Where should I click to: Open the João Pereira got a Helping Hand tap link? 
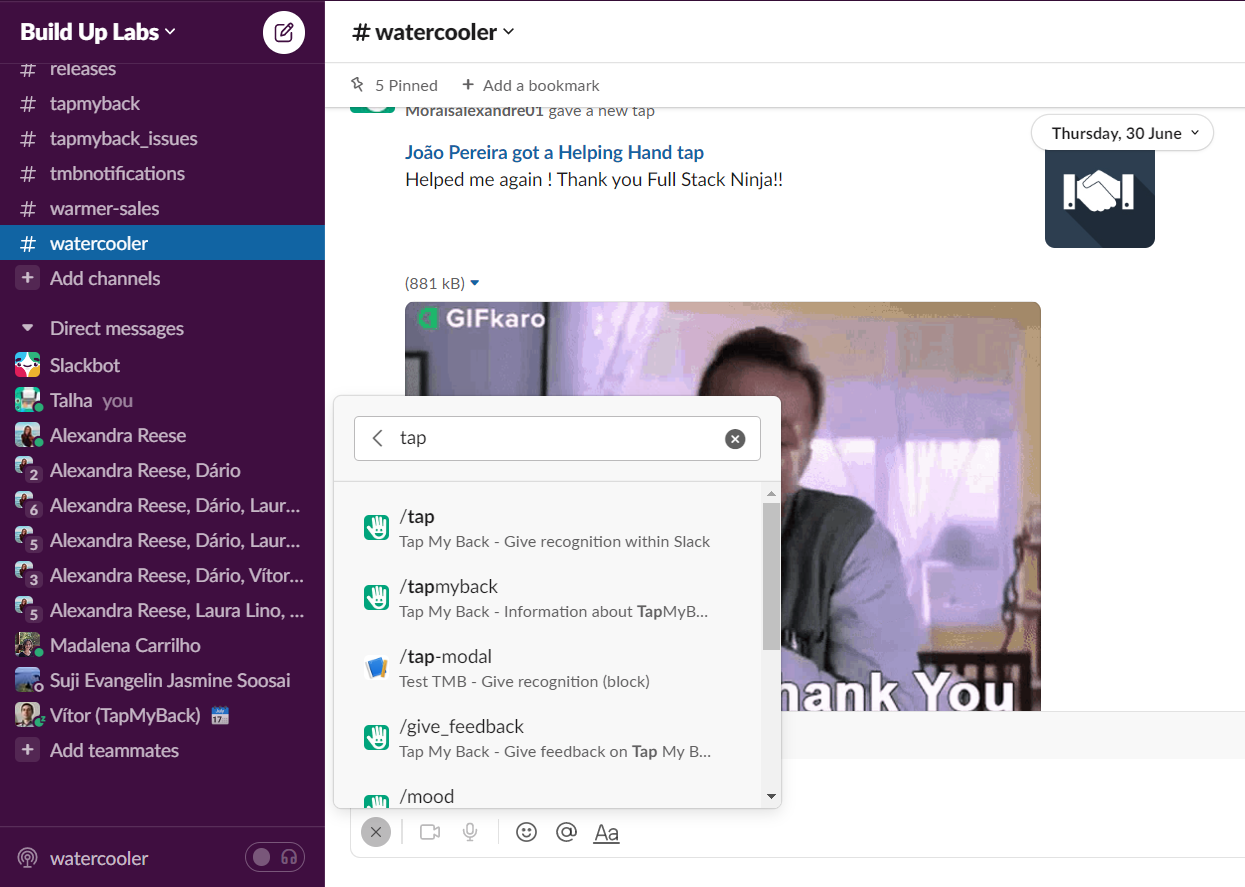(554, 152)
